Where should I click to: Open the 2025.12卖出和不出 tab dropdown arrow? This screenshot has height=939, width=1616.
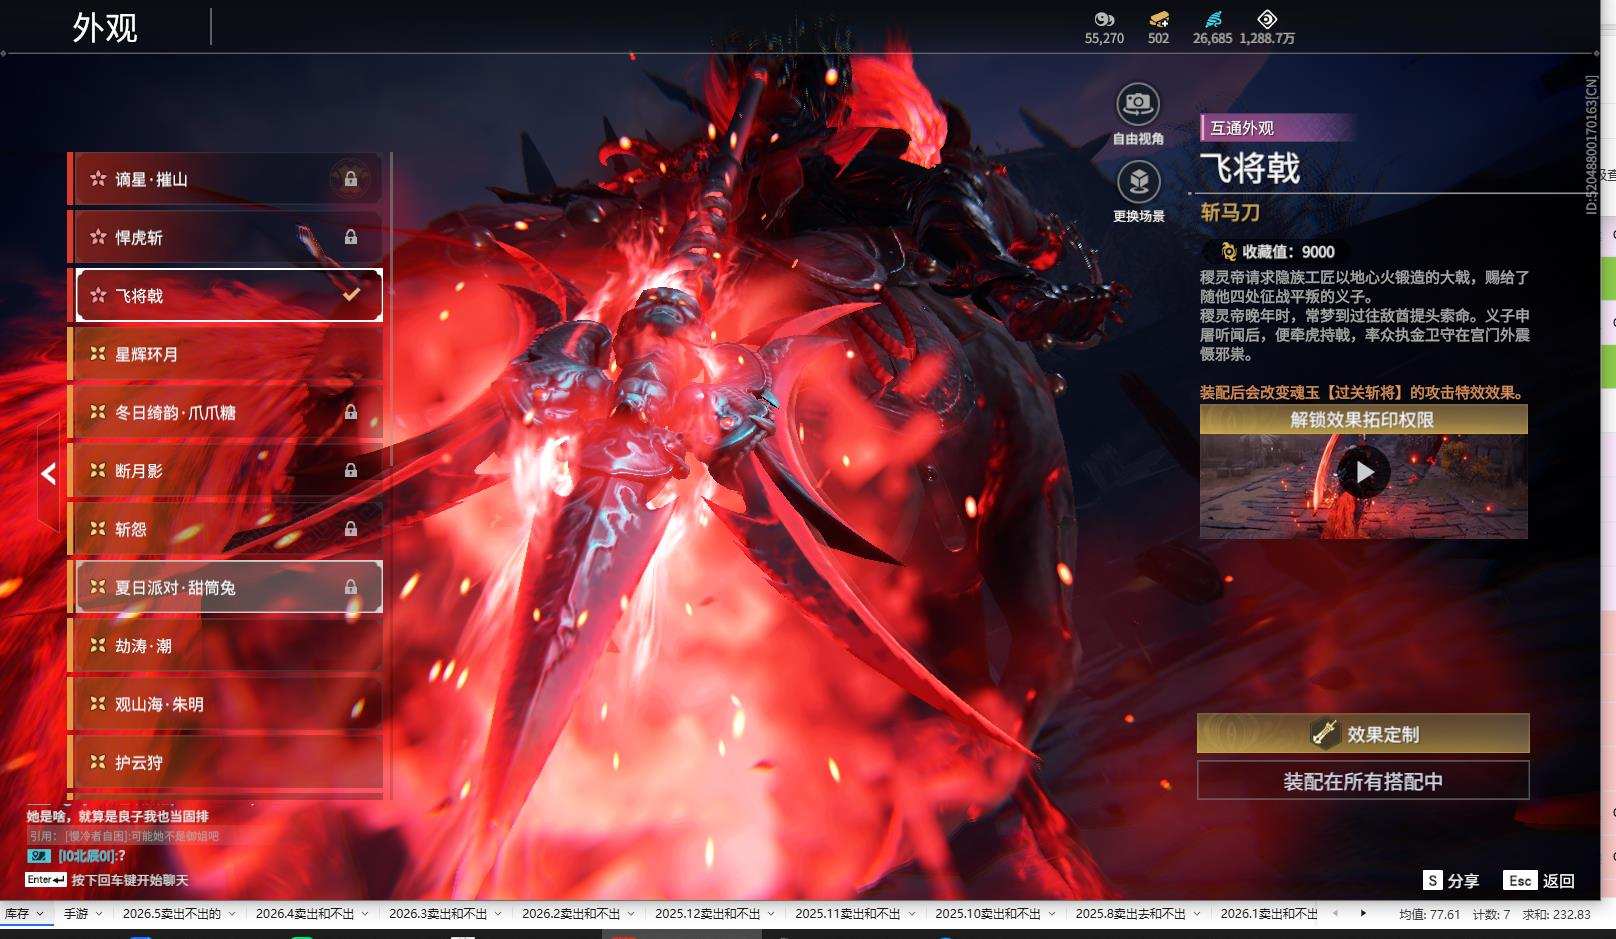(771, 914)
